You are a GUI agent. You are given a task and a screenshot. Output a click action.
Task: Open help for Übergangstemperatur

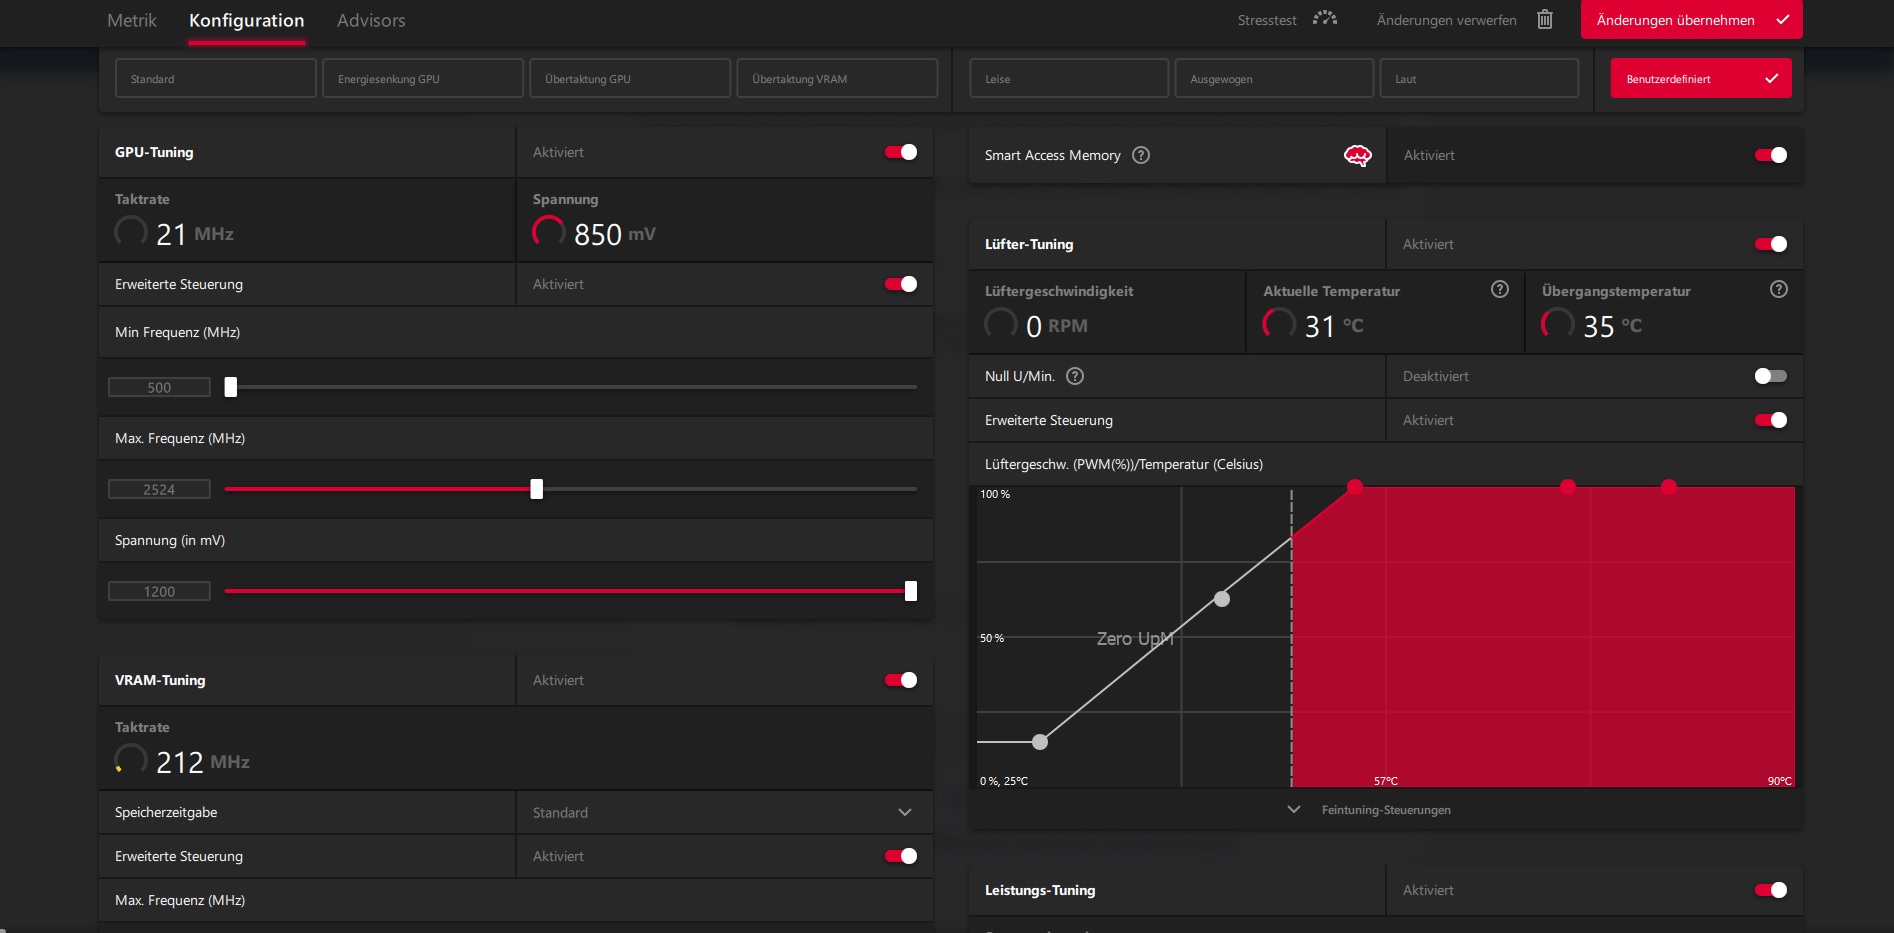pyautogui.click(x=1779, y=289)
